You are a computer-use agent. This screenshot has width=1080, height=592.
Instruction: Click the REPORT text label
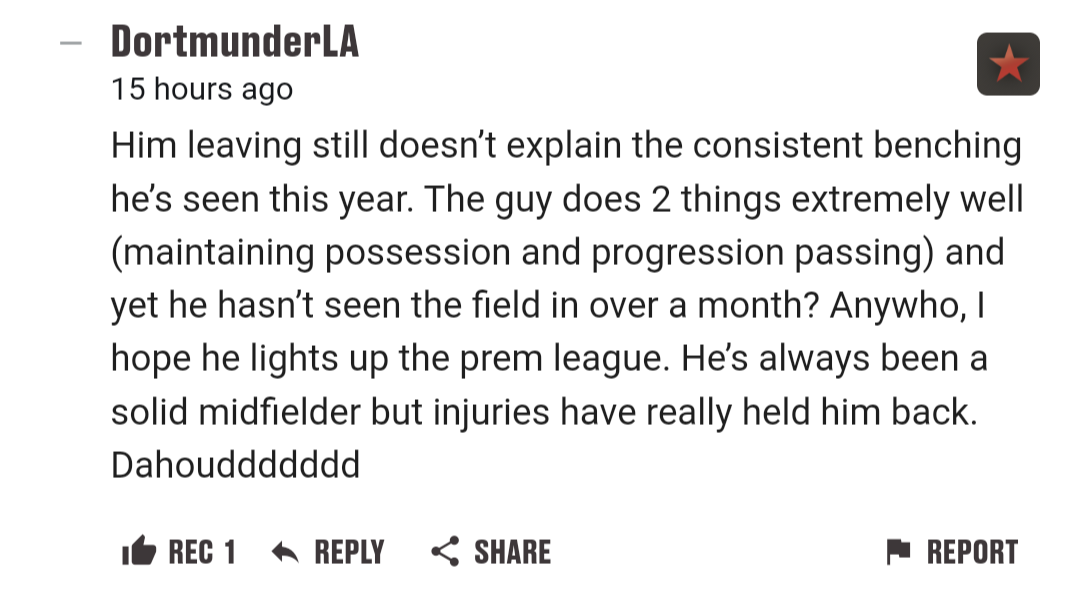coord(972,552)
